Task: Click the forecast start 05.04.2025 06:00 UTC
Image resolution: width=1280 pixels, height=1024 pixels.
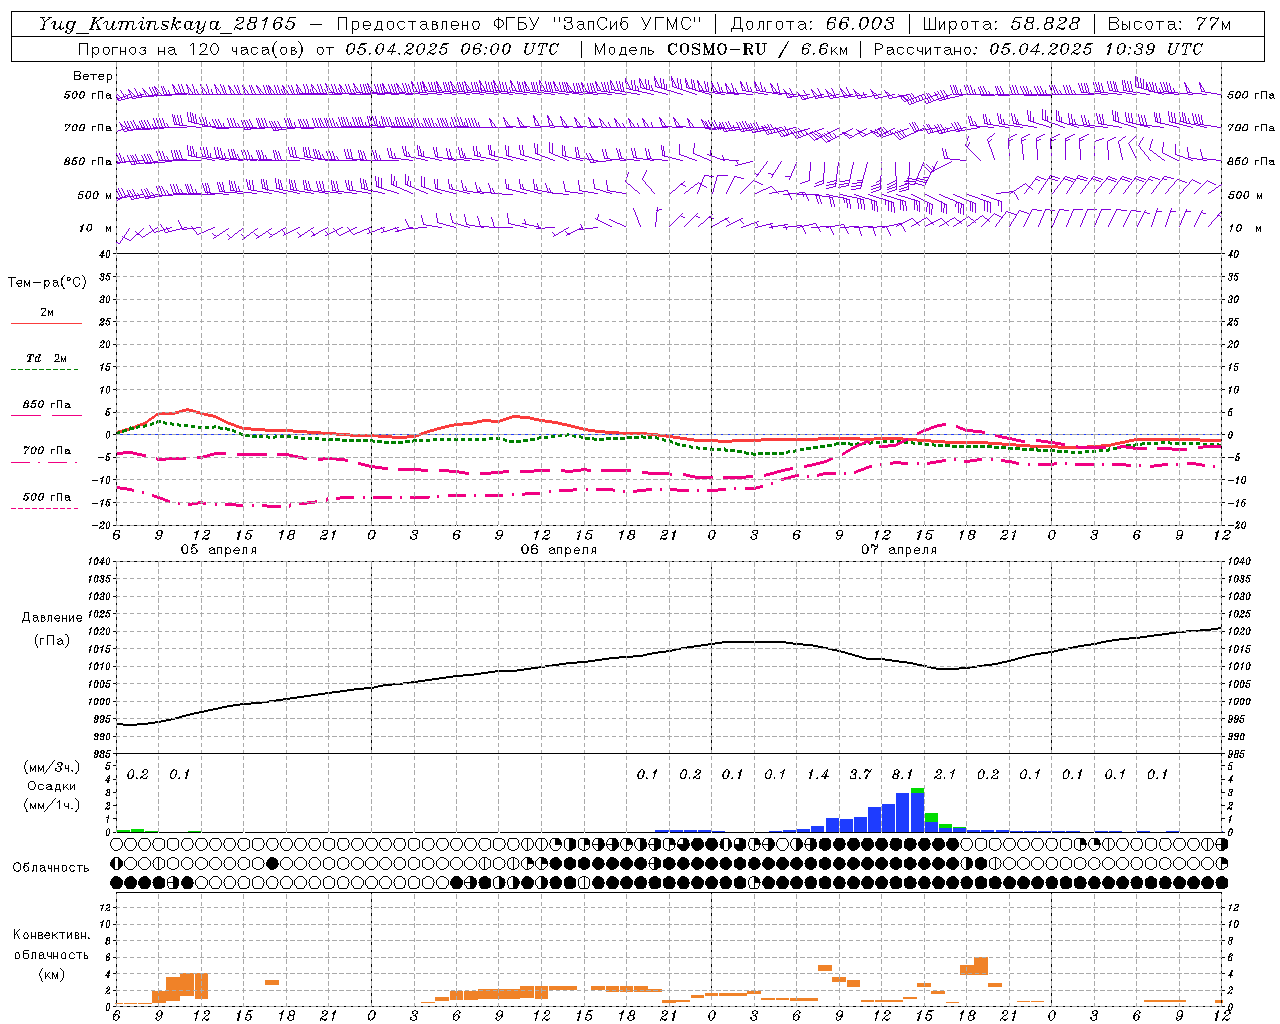Action: coord(452,49)
